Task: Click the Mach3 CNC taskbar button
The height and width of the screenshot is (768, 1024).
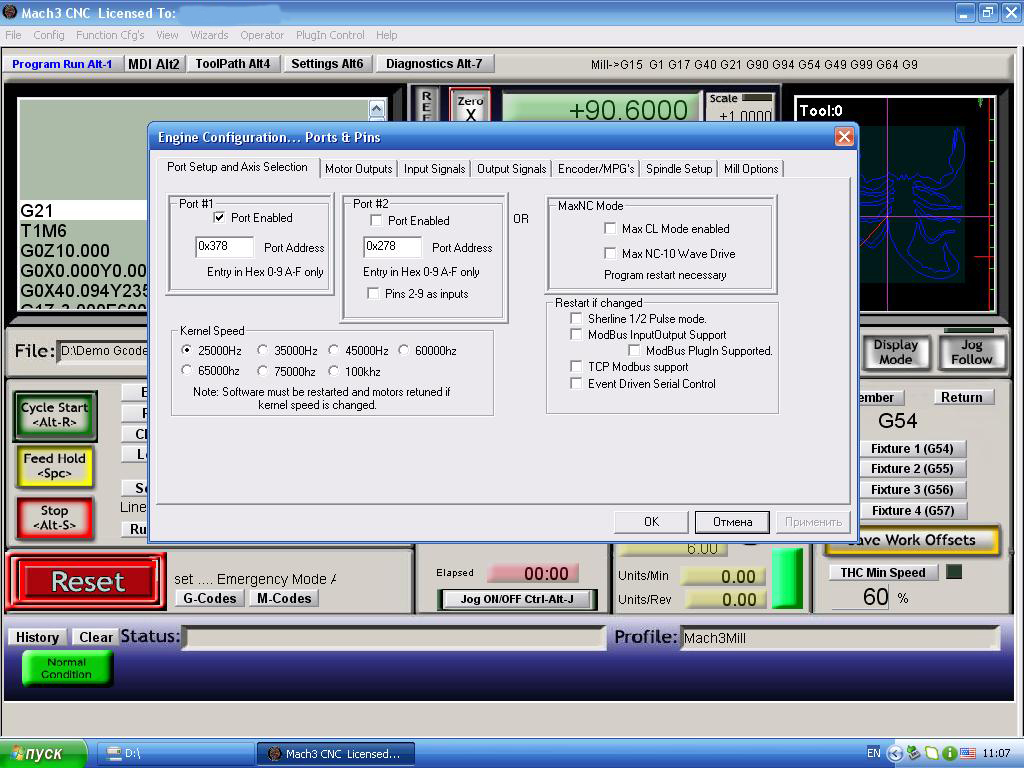Action: click(336, 753)
